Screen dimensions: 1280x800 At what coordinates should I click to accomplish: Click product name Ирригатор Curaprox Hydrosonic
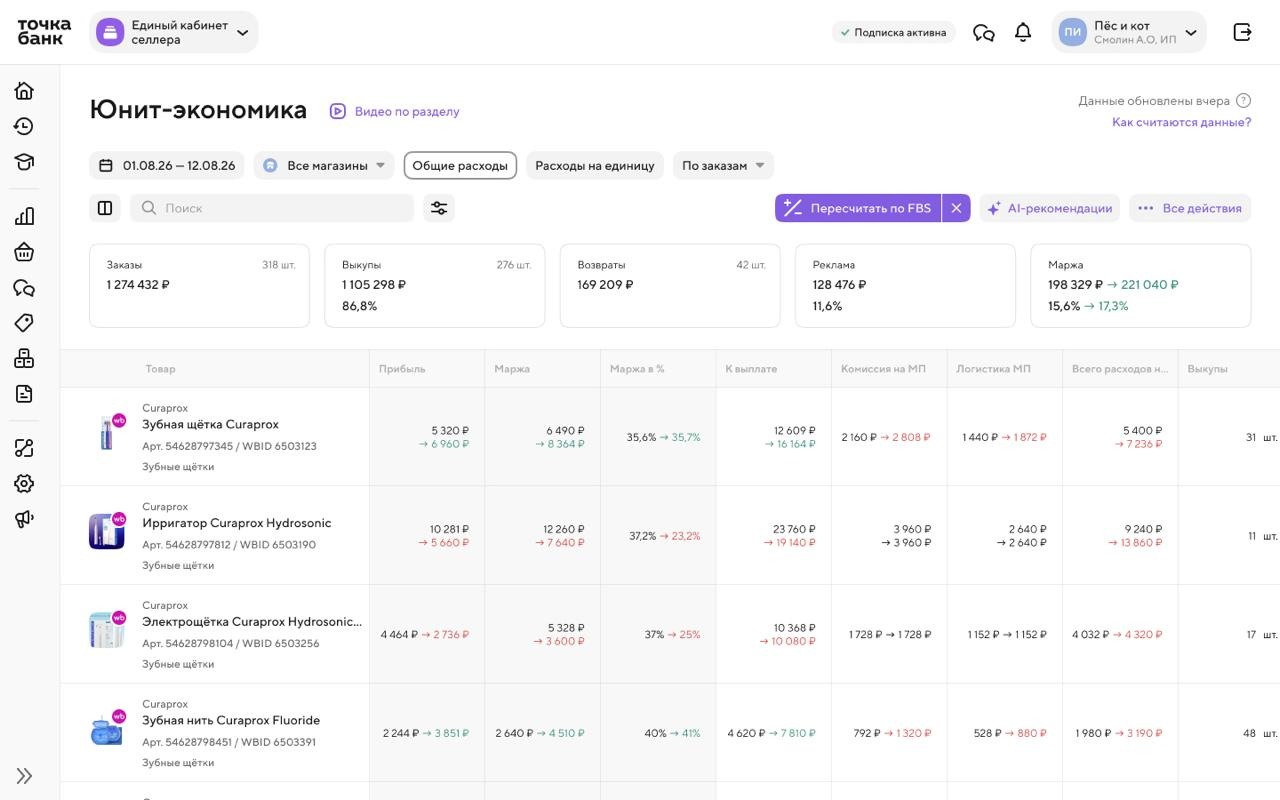coord(236,523)
